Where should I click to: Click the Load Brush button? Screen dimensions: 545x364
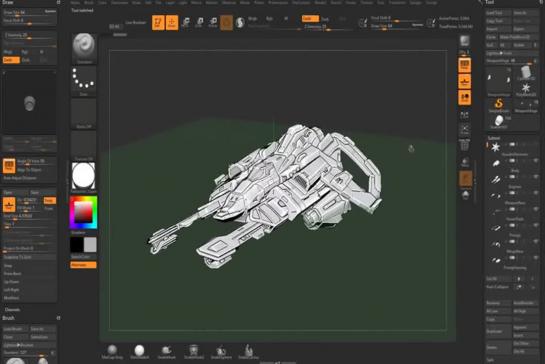point(15,329)
